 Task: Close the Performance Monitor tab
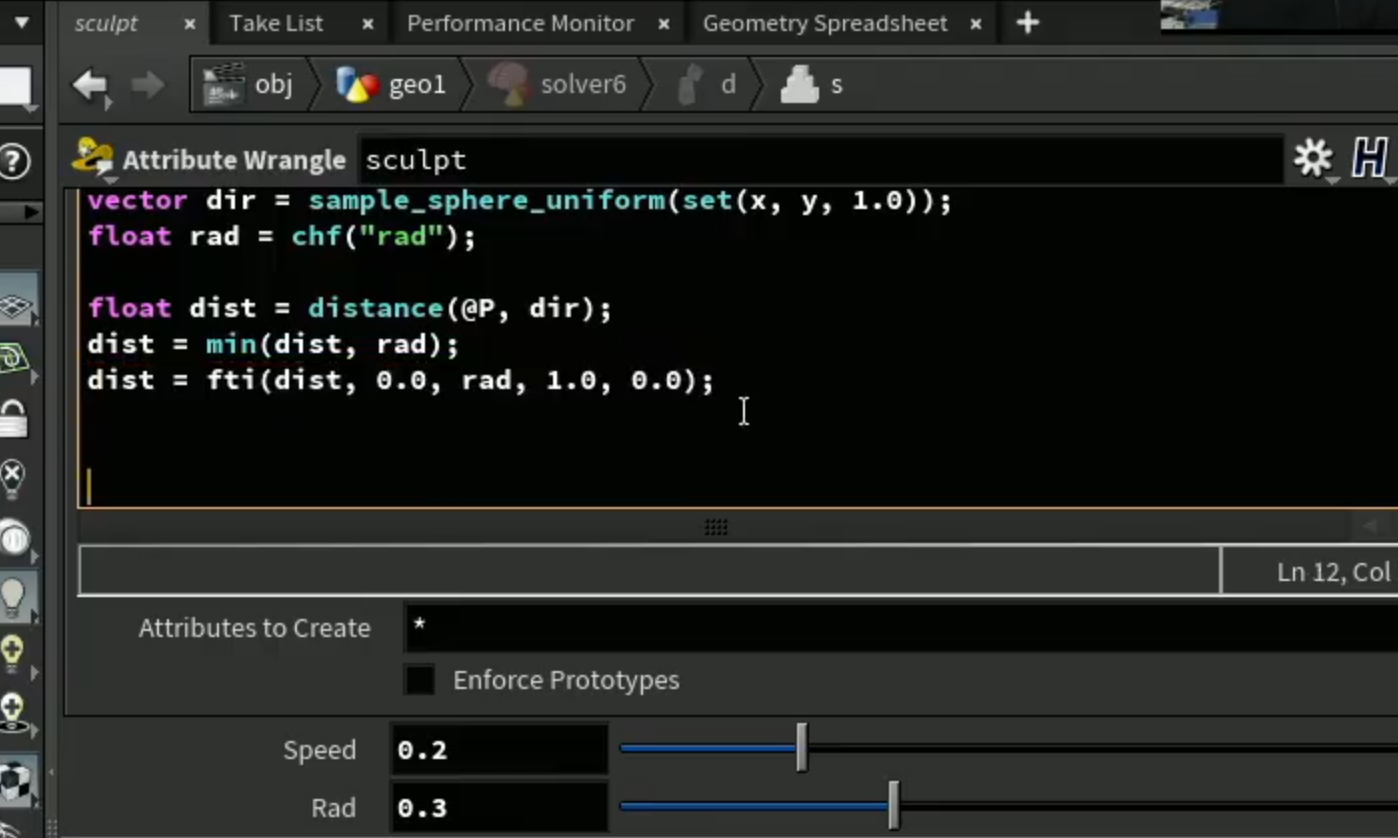click(664, 24)
